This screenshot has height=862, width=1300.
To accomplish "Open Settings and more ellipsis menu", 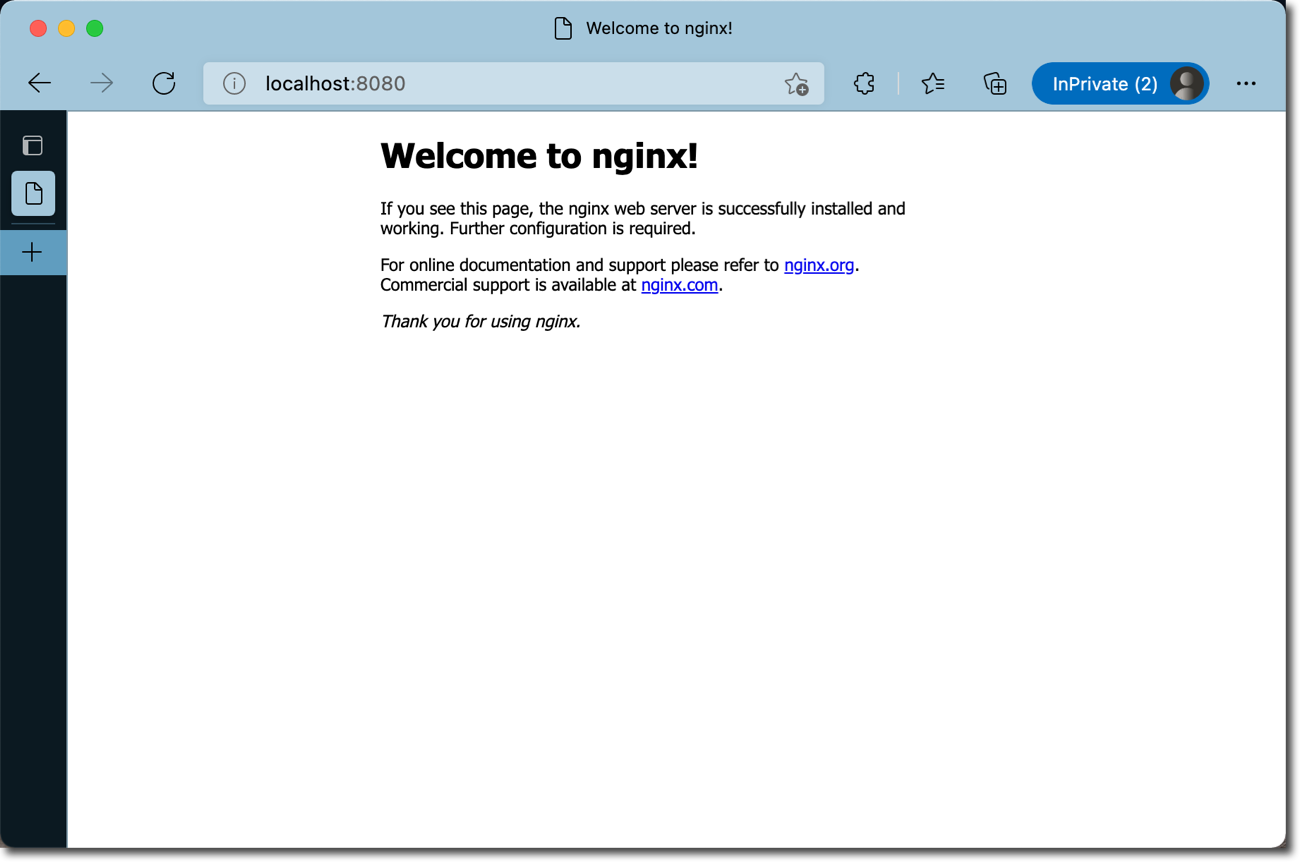I will pos(1245,84).
